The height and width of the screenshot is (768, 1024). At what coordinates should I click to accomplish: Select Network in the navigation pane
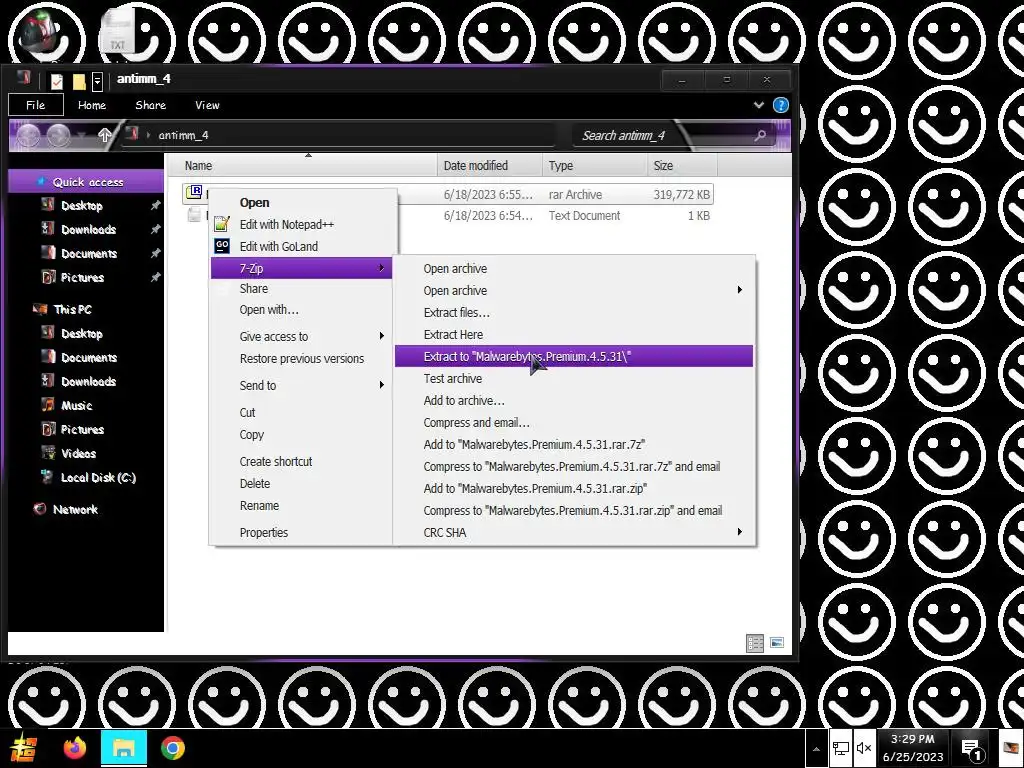point(75,509)
